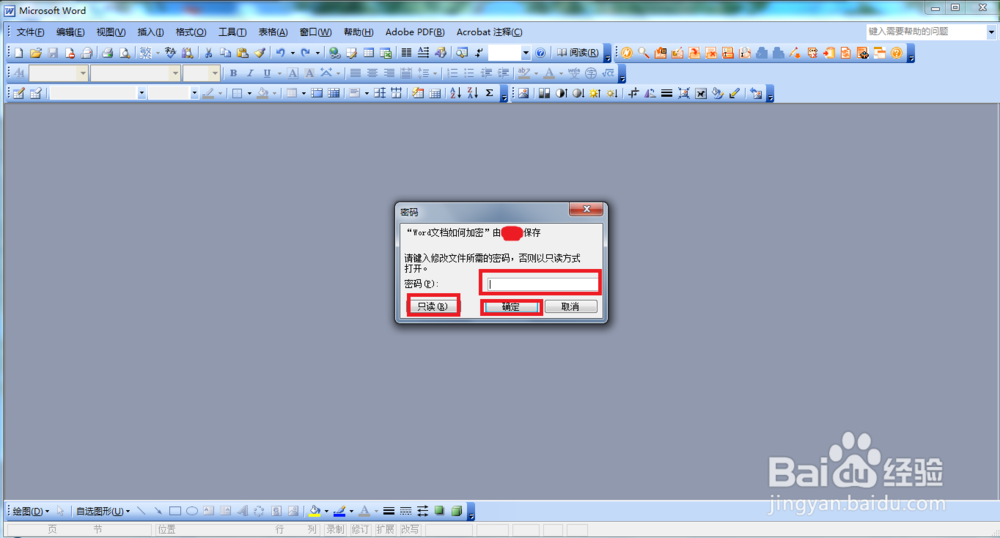Click the Line Color brush swatch
Viewport: 1000px width, 538px height.
(339, 511)
